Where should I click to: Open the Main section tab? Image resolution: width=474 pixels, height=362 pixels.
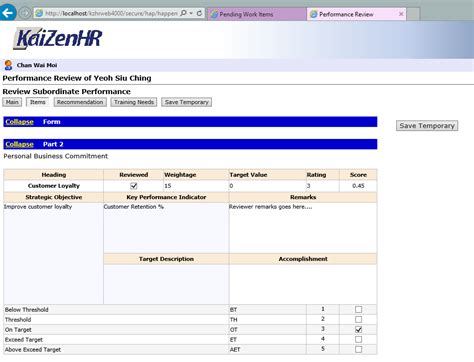[x=12, y=102]
